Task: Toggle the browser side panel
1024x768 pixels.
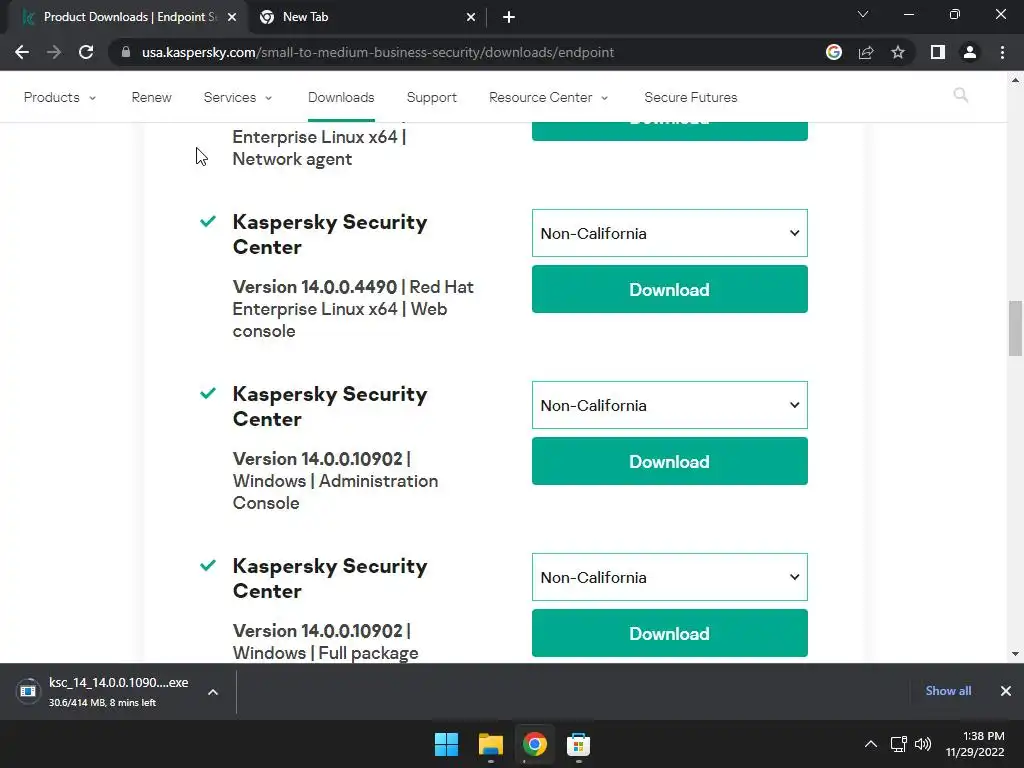Action: tap(938, 52)
